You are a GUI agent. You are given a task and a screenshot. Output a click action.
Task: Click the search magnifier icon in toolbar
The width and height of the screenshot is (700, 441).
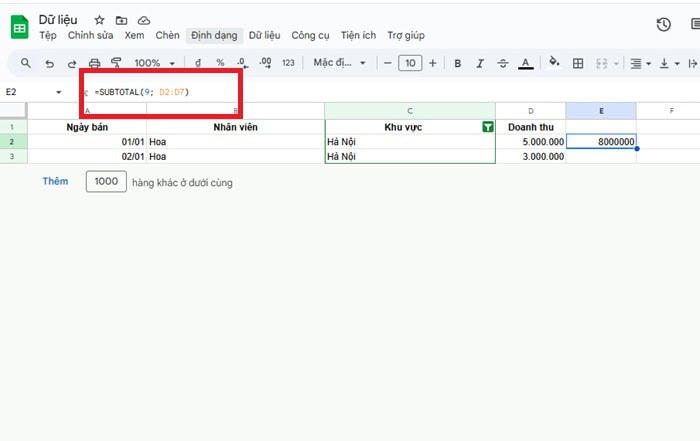25,63
